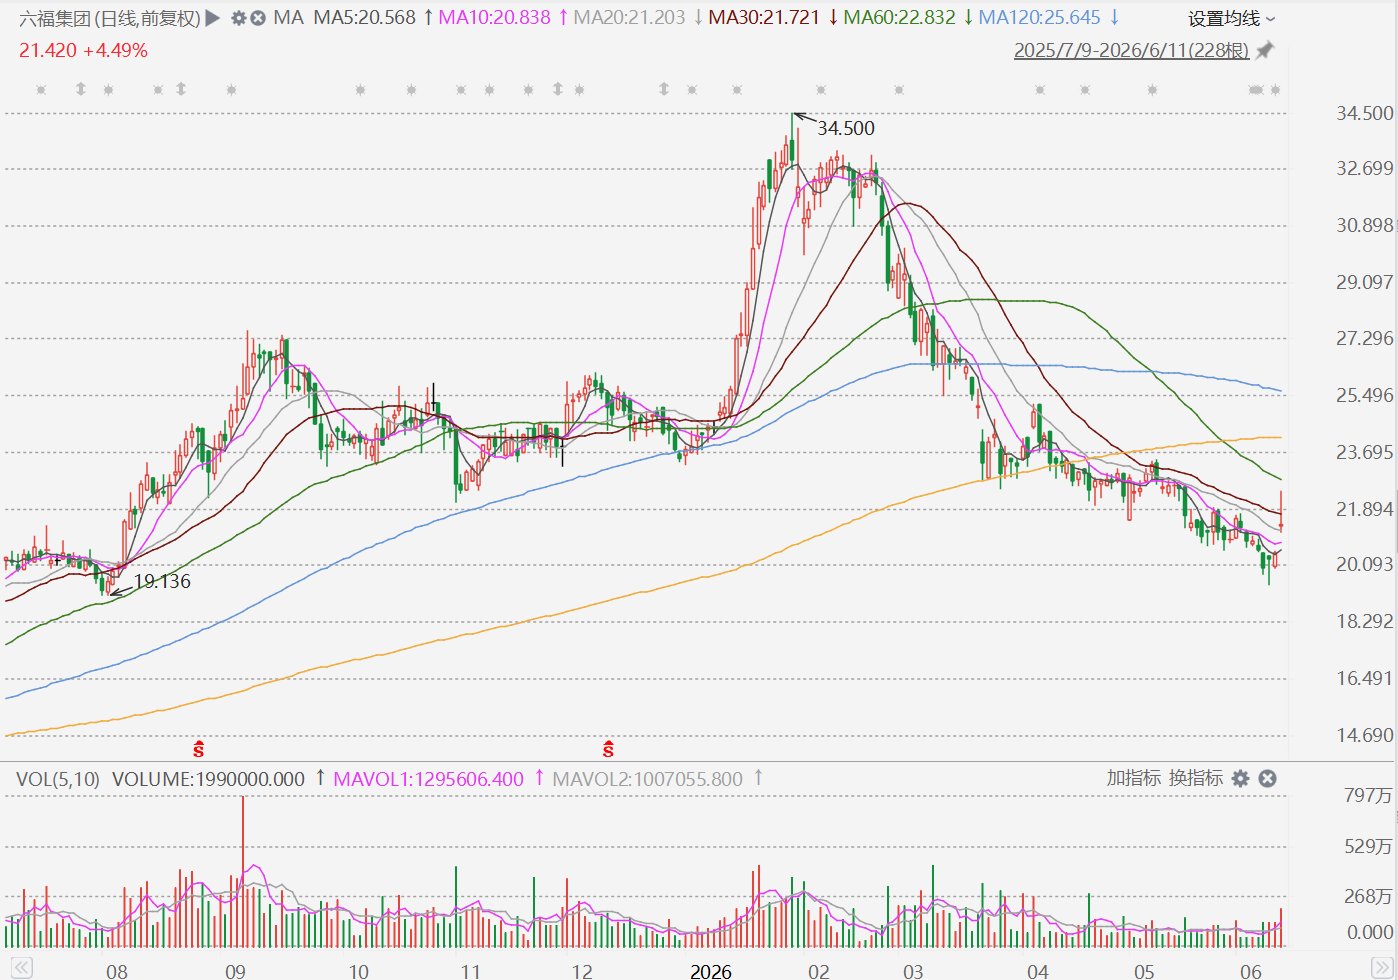Viewport: 1398px width, 980px height.
Task: Select the MA10:20.838 average label
Action: 494,18
